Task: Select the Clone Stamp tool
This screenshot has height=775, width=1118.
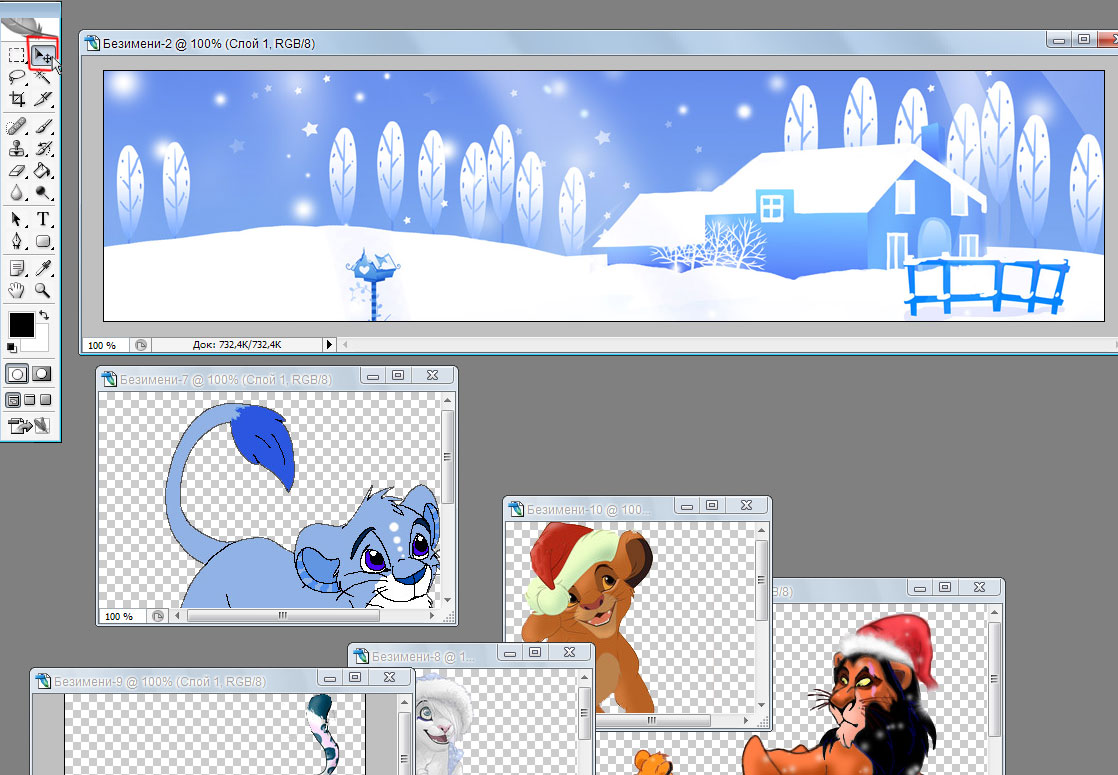Action: click(16, 148)
